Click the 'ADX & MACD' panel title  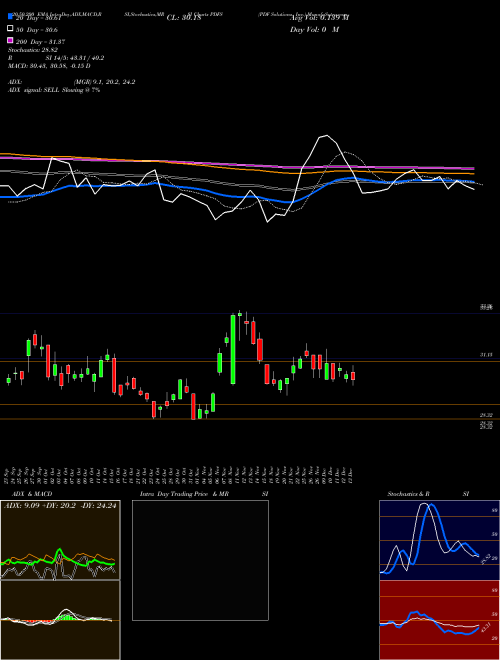click(x=30, y=494)
